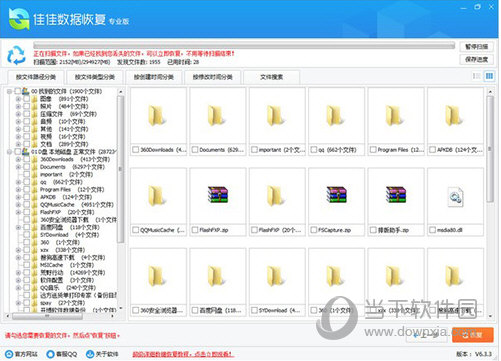Screen dimensions: 501x361
Task: Select the msdia80.dll file icon
Action: pos(455,197)
